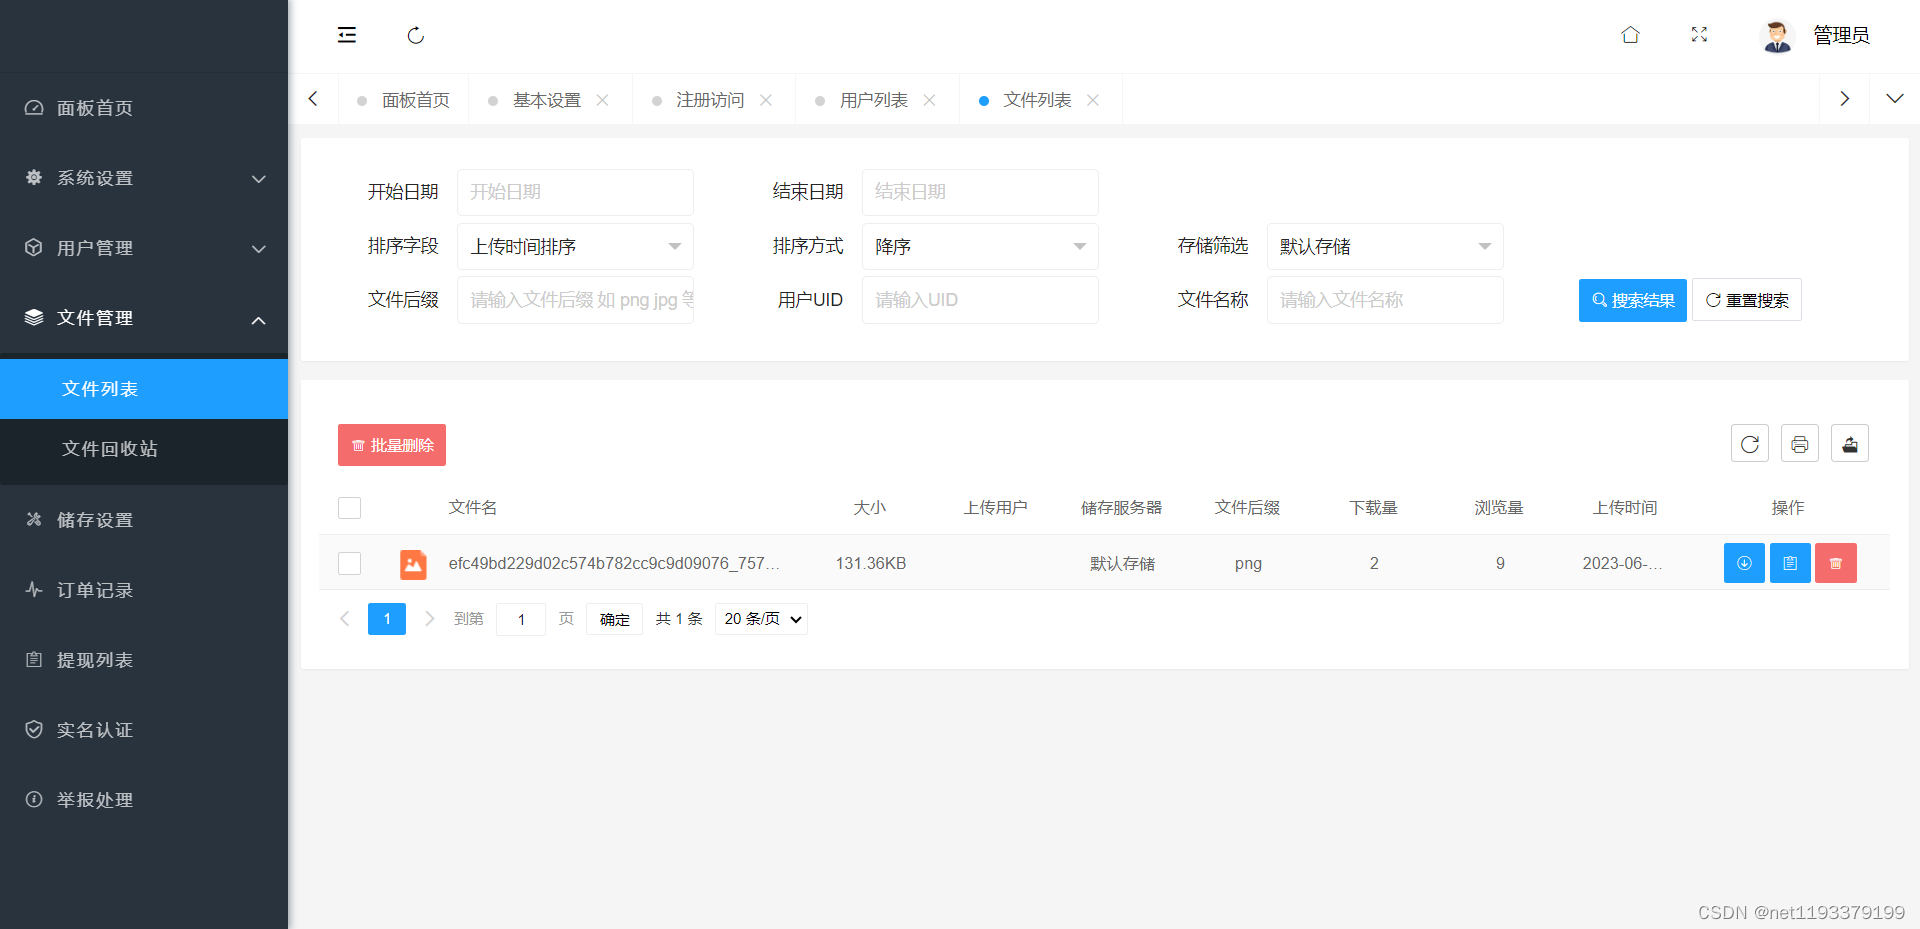Check the efc49bd229d02c file row checkbox
This screenshot has width=1920, height=929.
tap(349, 563)
